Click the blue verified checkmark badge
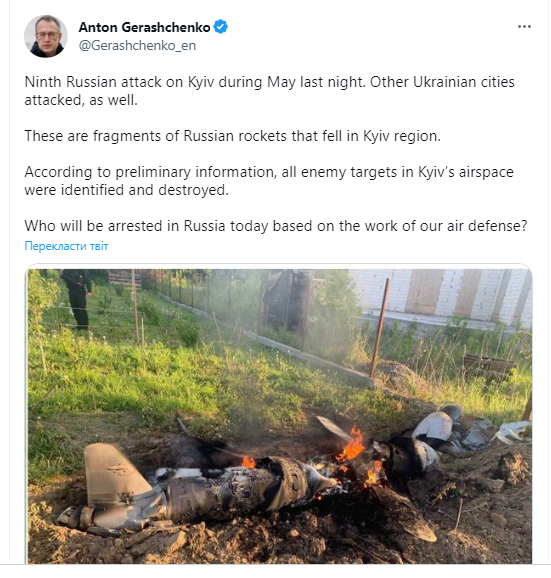The height and width of the screenshot is (578, 551). point(220,27)
